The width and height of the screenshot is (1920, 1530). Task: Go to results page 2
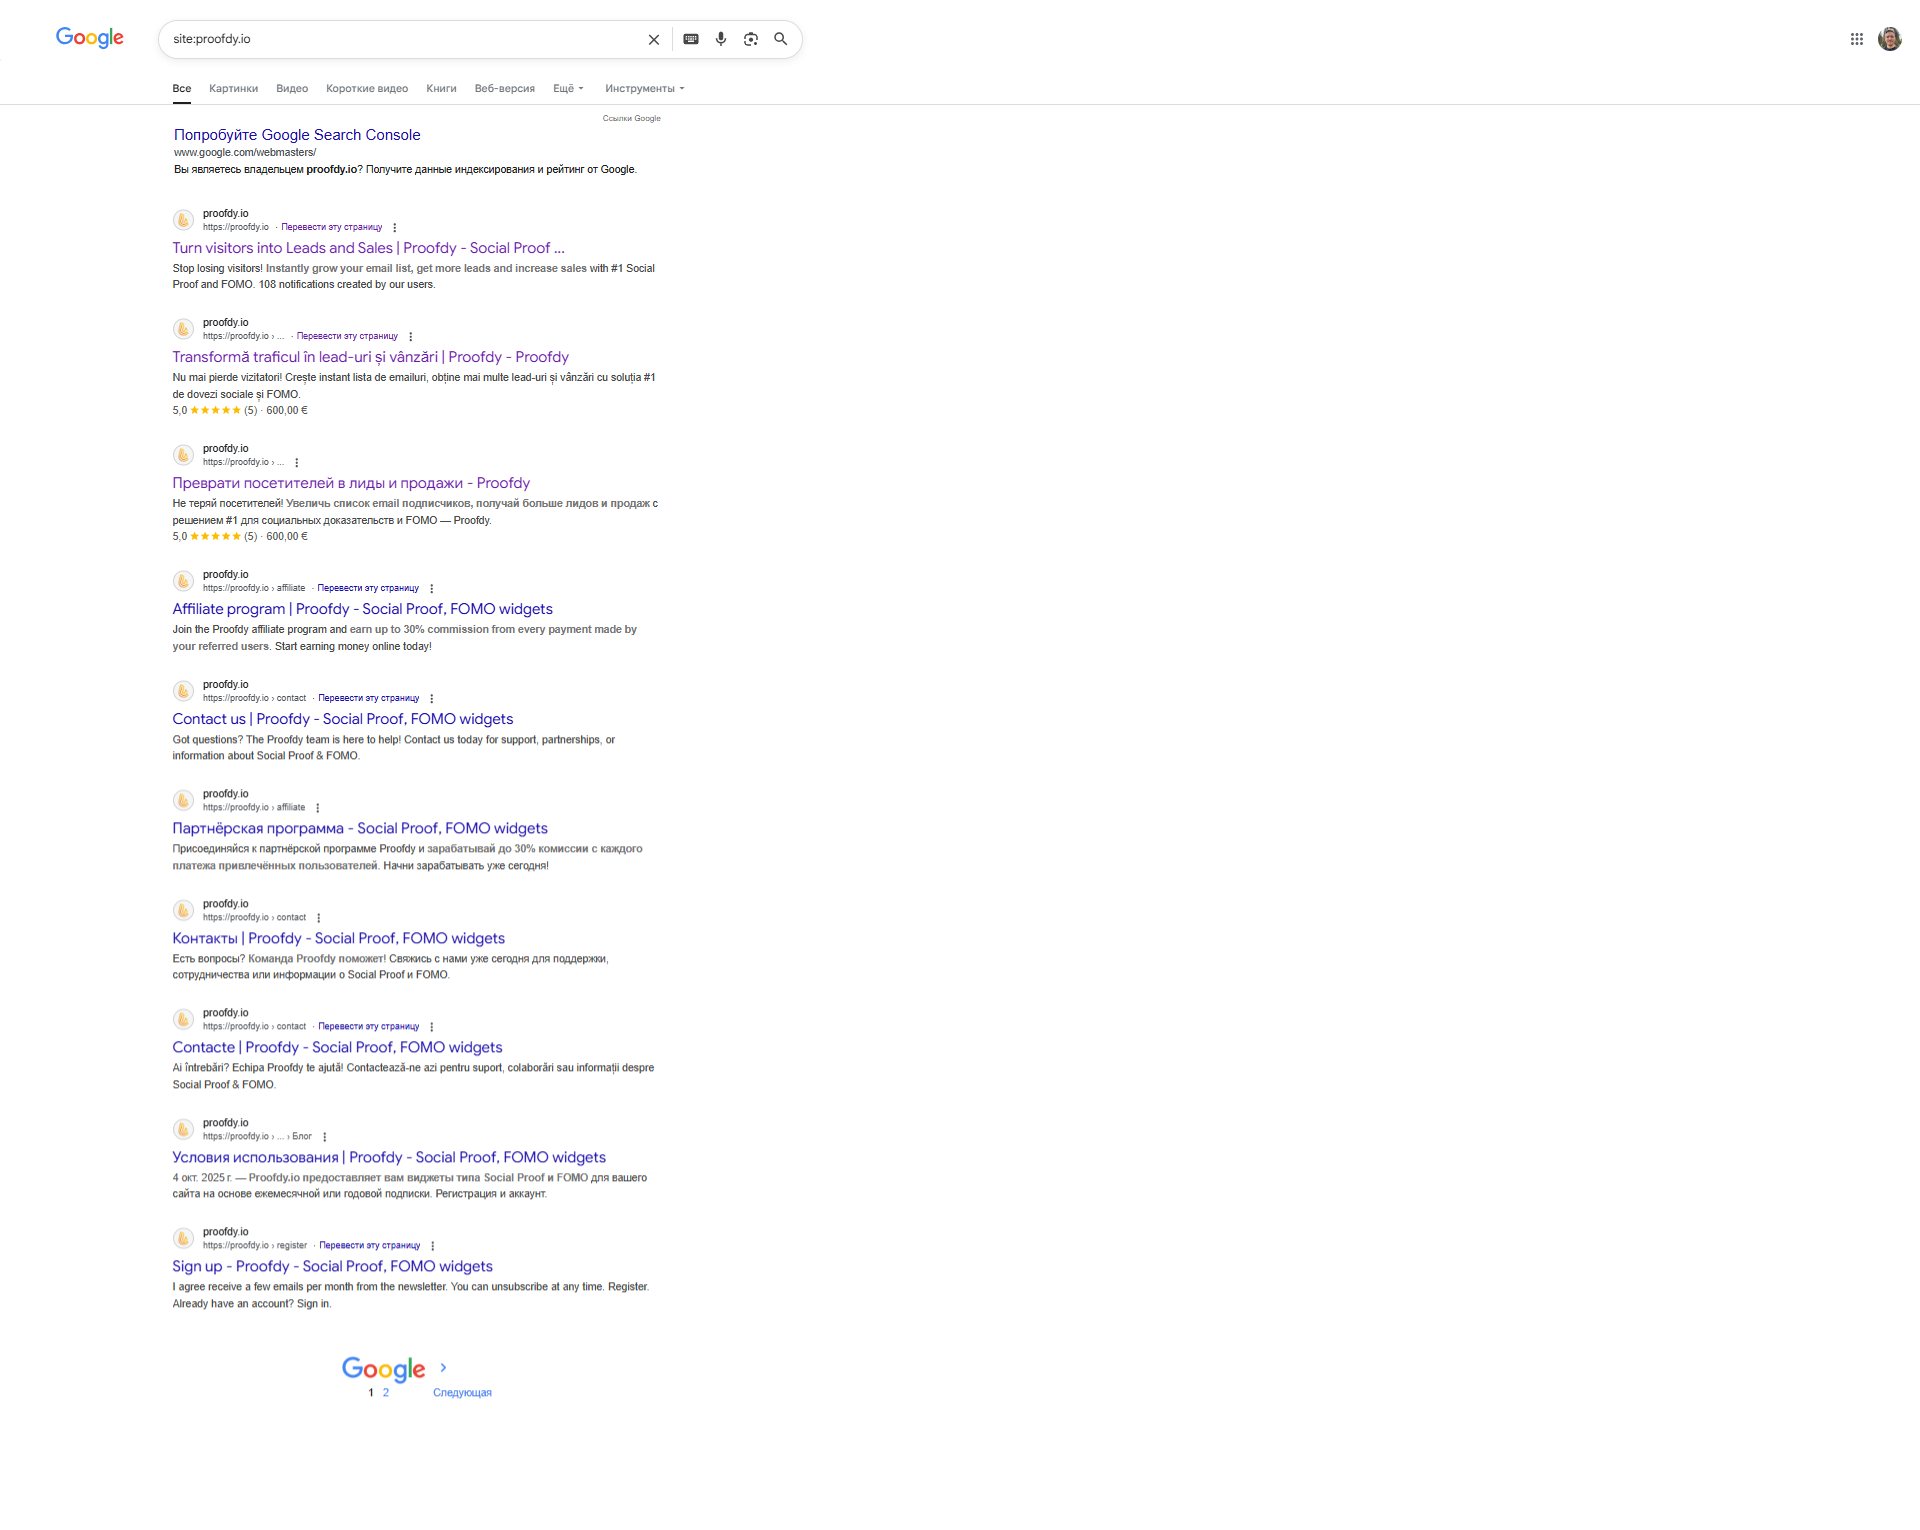386,1393
